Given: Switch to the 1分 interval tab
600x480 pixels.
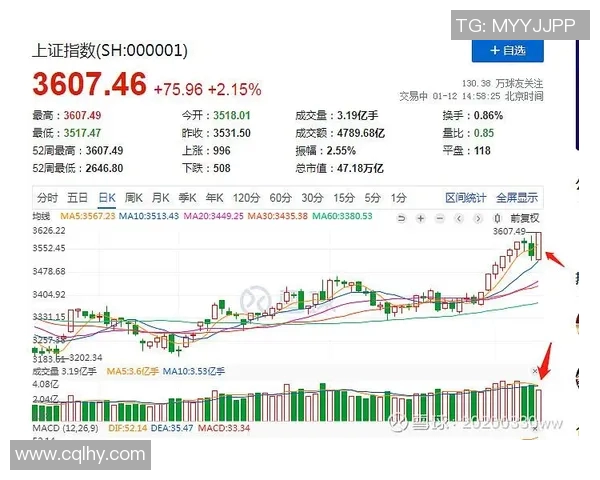Looking at the screenshot, I should coord(398,198).
